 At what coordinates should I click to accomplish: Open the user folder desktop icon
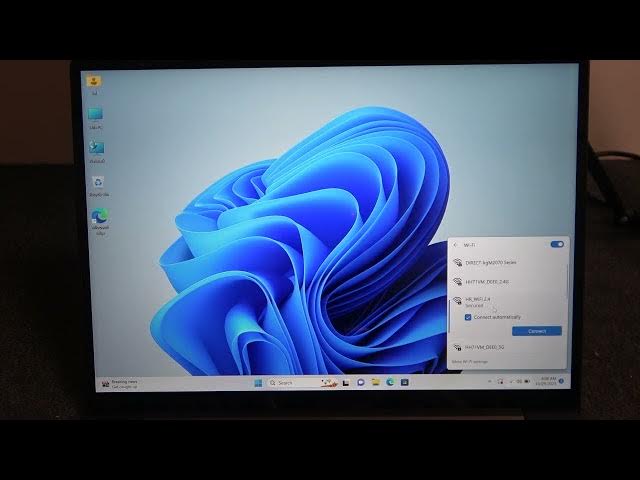(x=94, y=81)
